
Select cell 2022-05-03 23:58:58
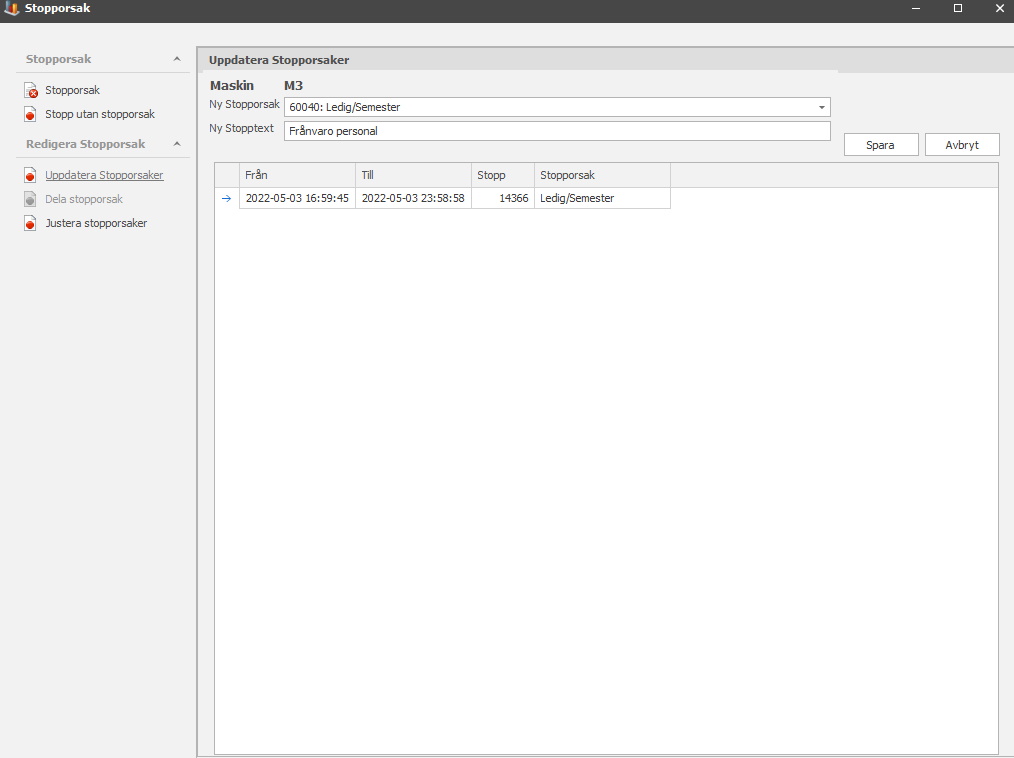point(413,198)
